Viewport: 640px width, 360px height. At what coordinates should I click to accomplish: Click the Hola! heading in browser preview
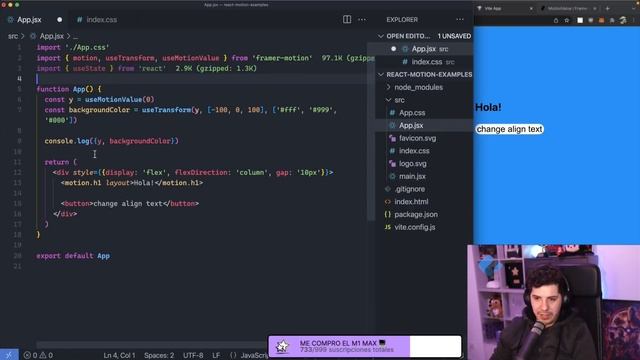coord(488,107)
